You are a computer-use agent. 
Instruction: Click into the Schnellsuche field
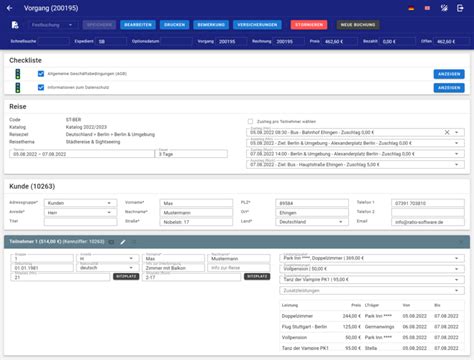[53, 41]
